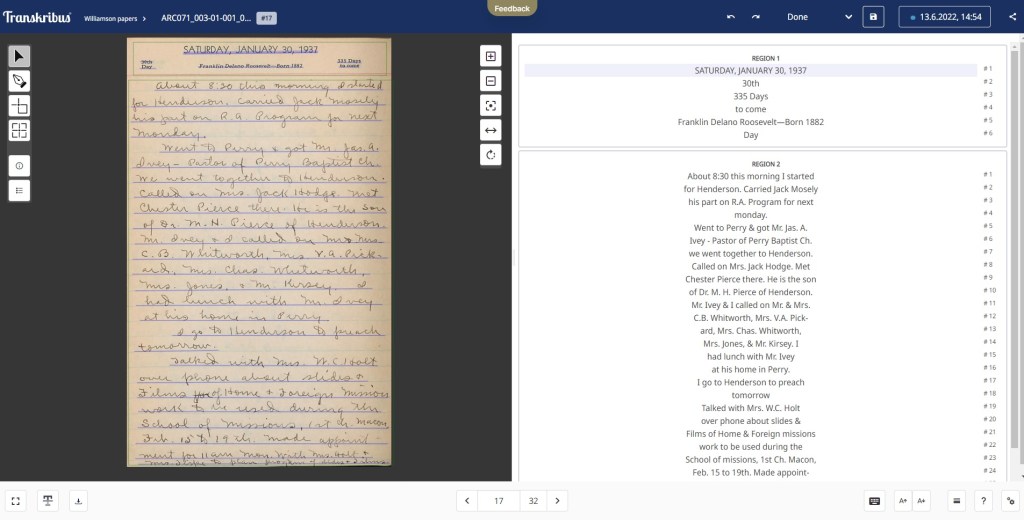Rotate the document image
This screenshot has height=520, width=1024.
coord(491,155)
